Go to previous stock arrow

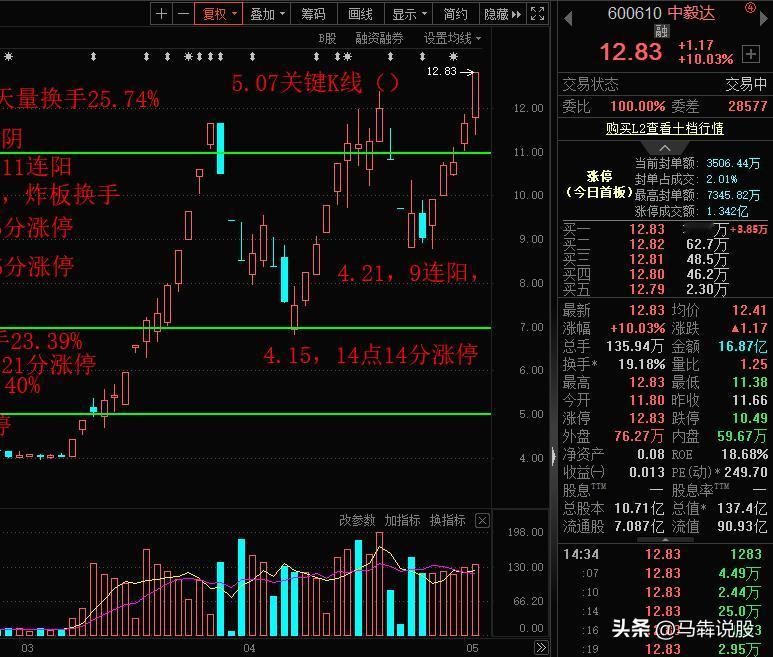coord(568,19)
